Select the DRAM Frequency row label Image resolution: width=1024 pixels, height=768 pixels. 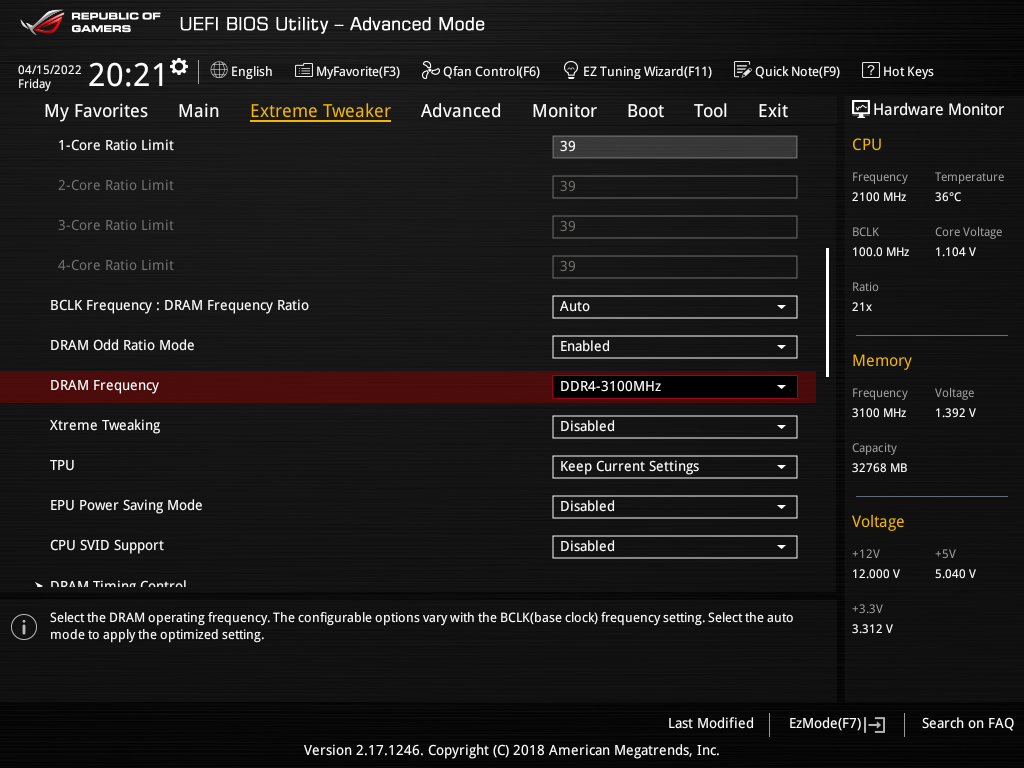(x=104, y=385)
